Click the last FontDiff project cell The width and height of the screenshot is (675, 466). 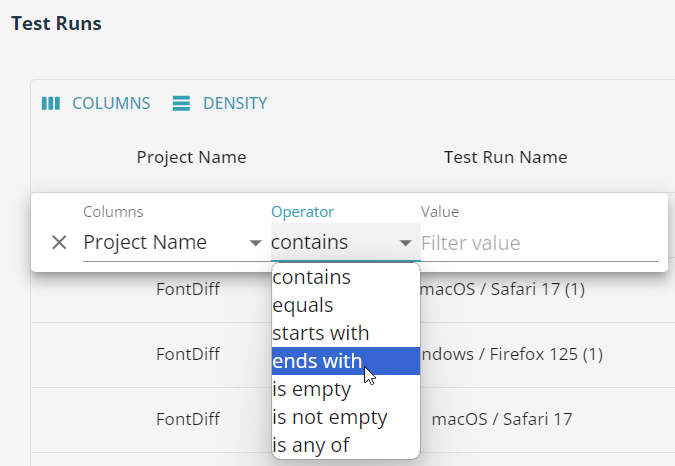pos(188,419)
